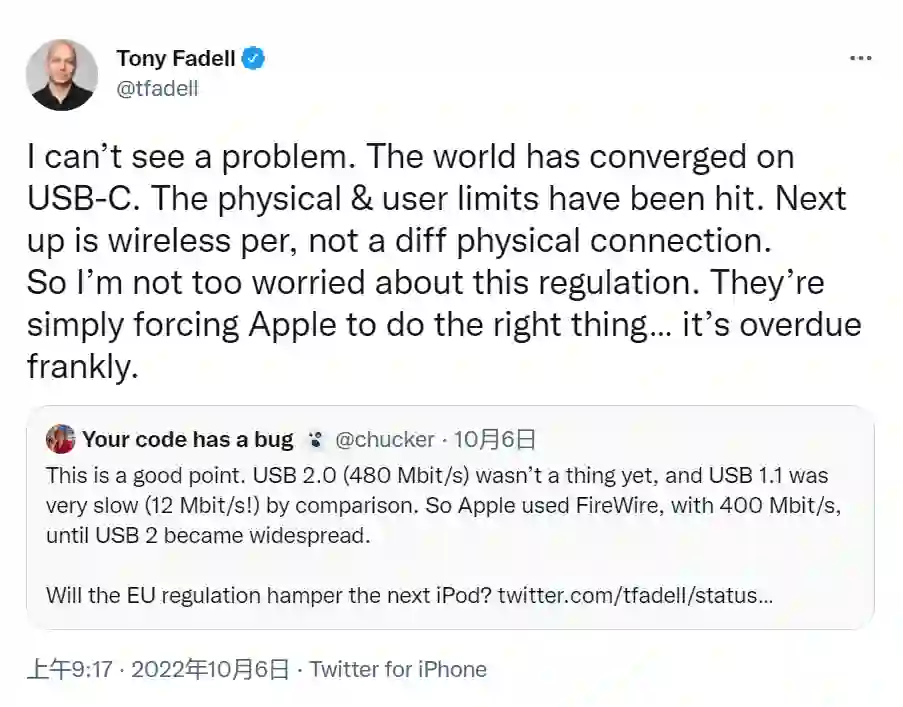This screenshot has height=707, width=903.
Task: Follow the twitter.com/tfadell/status link
Action: click(x=635, y=595)
